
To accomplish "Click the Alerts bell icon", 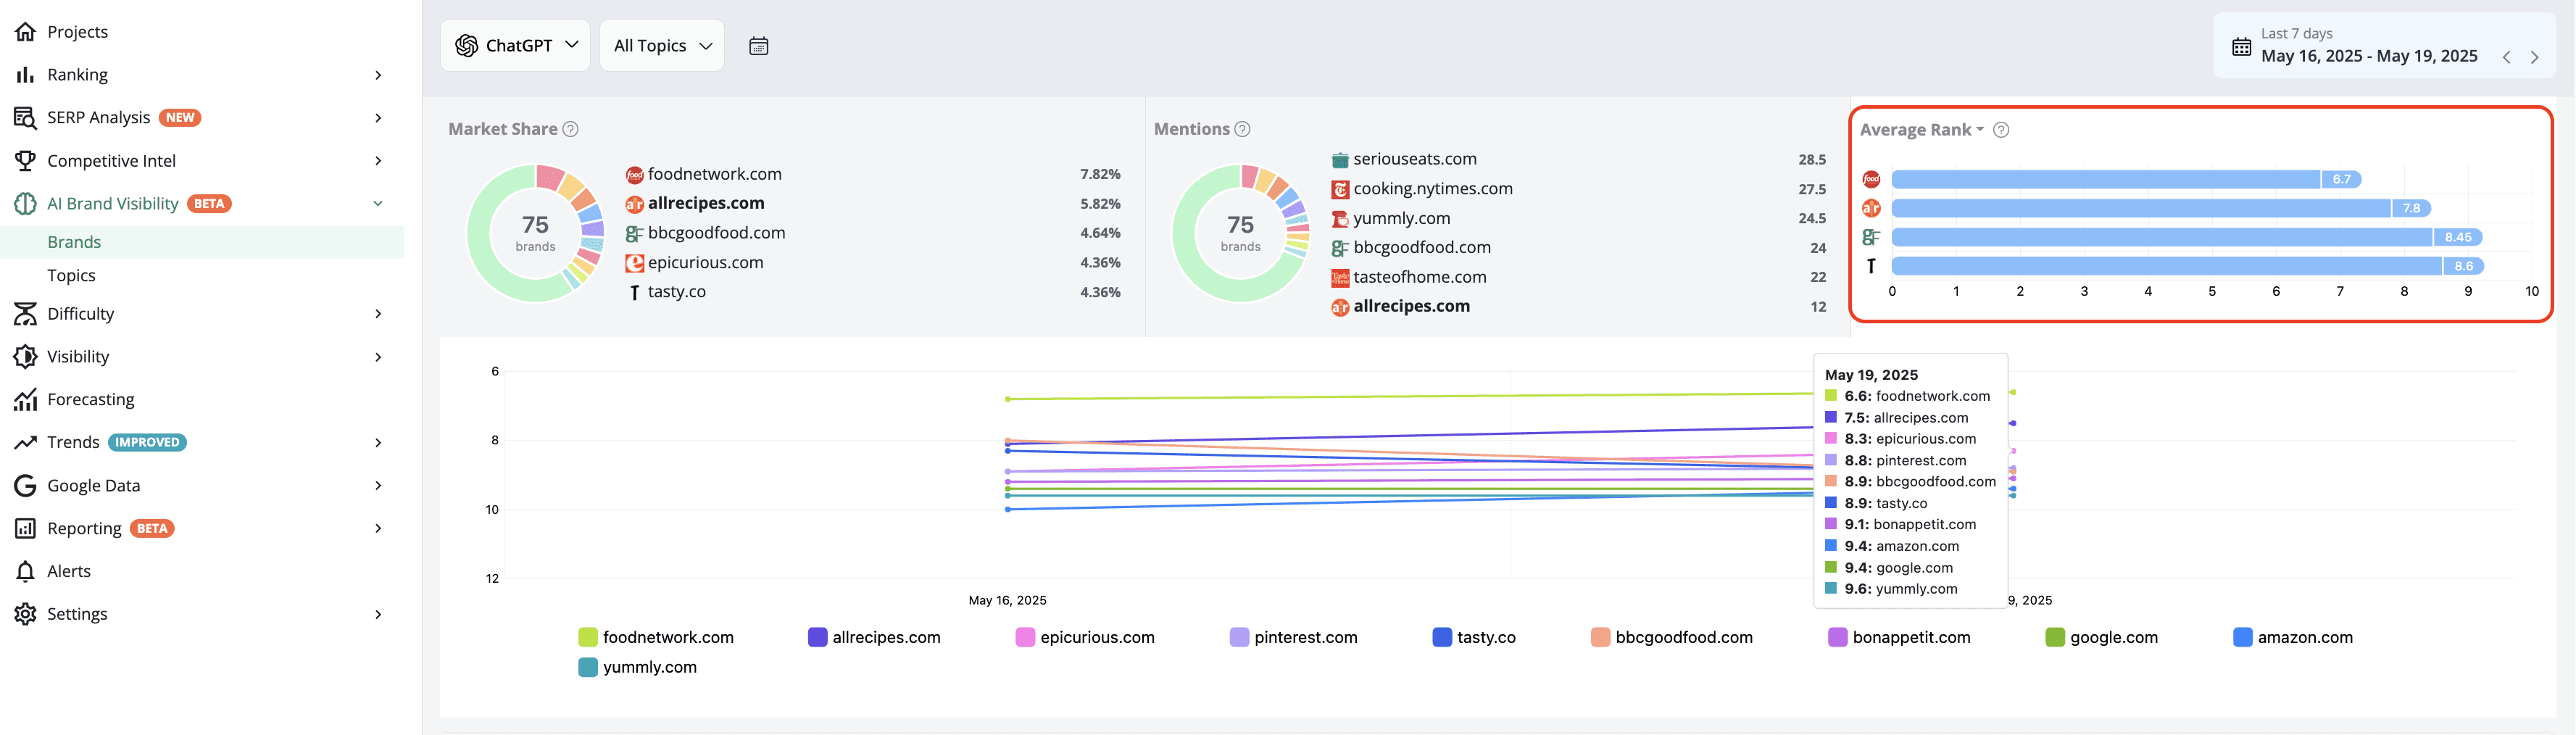I will [x=25, y=571].
